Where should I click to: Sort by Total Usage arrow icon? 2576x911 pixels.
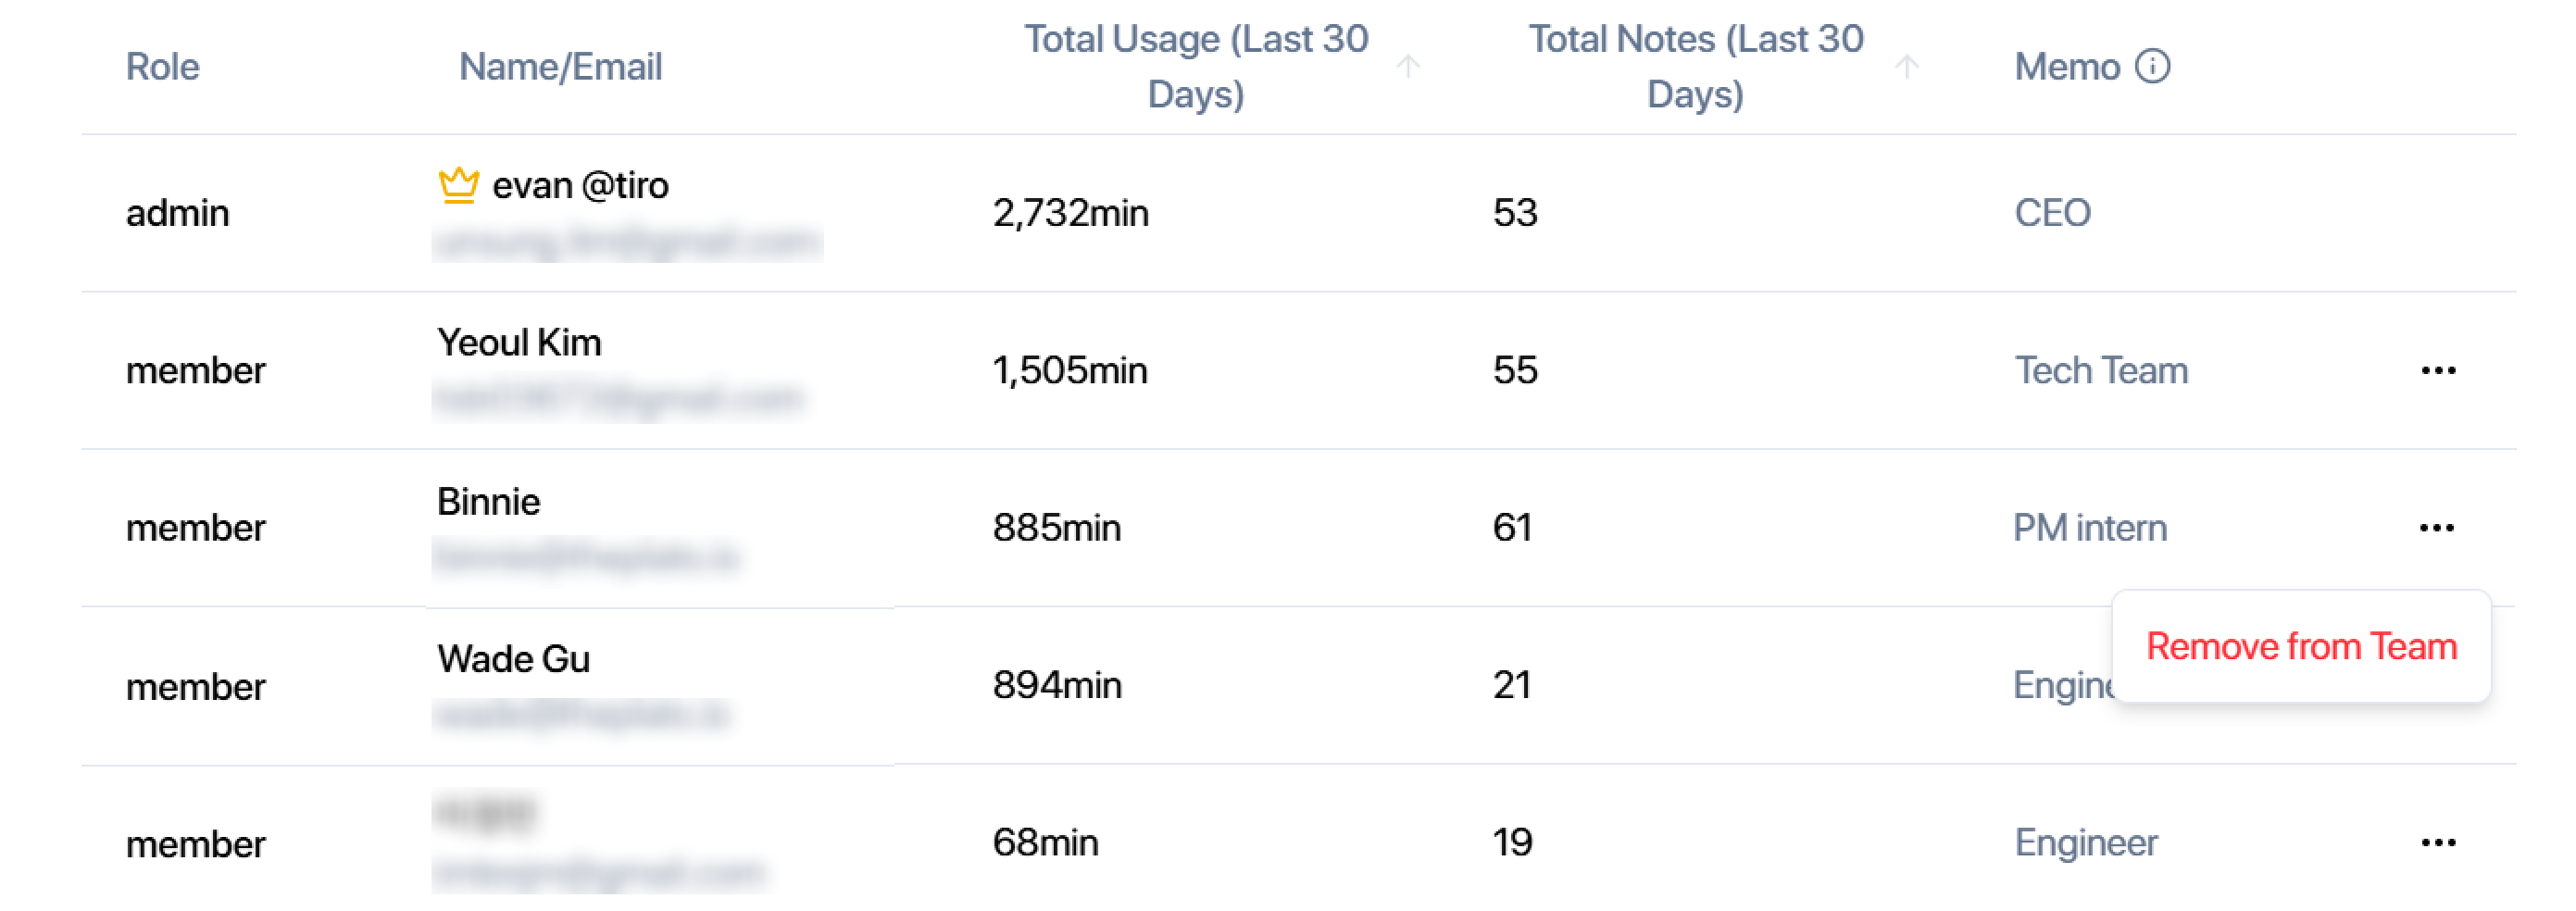click(x=1408, y=67)
